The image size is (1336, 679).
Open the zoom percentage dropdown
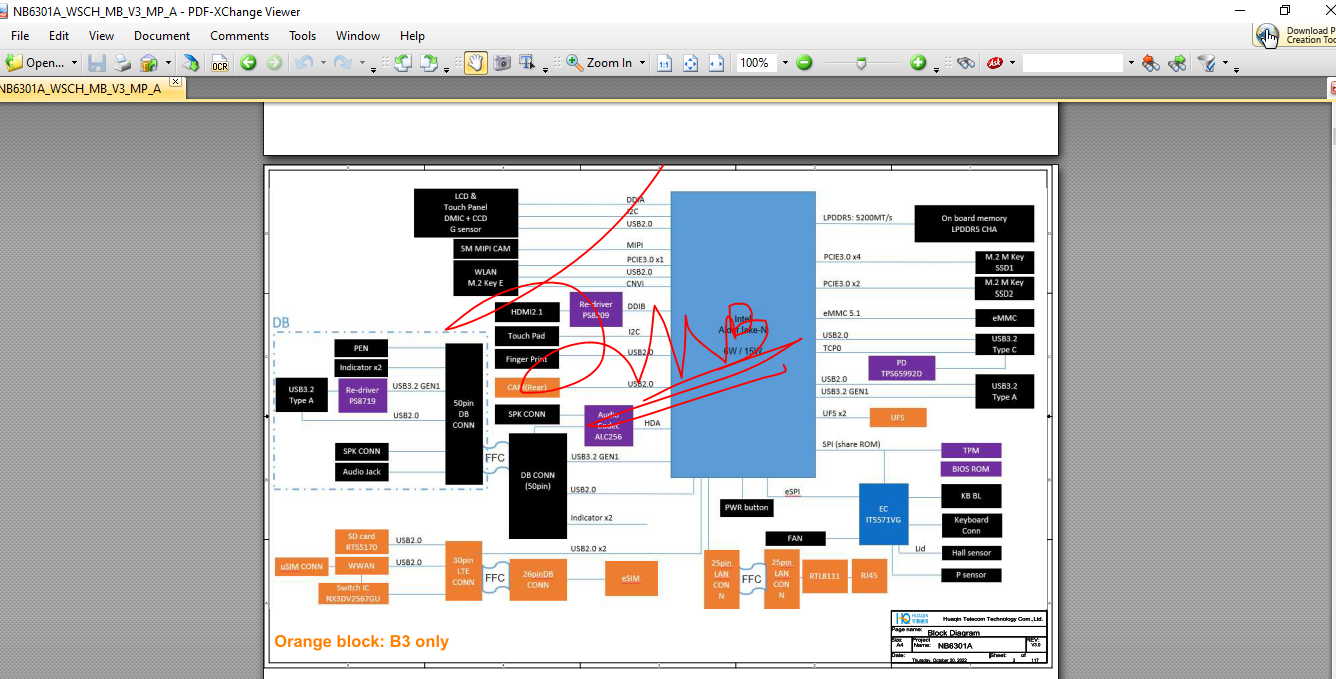785,62
